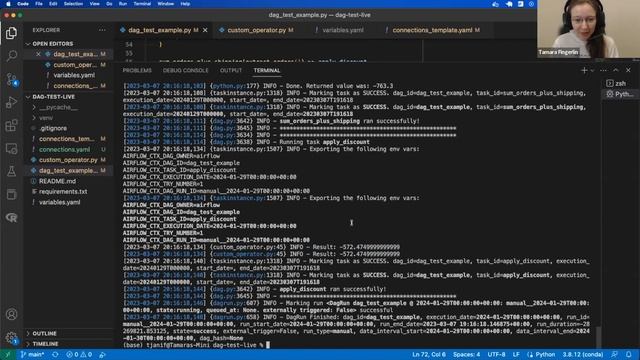This screenshot has height=360, width=640.
Task: Create a new terminal with plus icon
Action: [584, 71]
